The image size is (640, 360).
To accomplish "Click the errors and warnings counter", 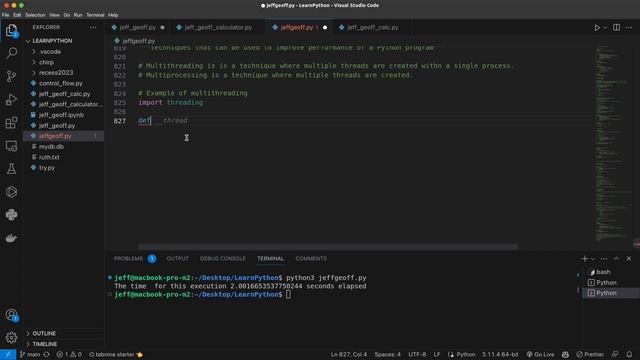I will tap(69, 354).
